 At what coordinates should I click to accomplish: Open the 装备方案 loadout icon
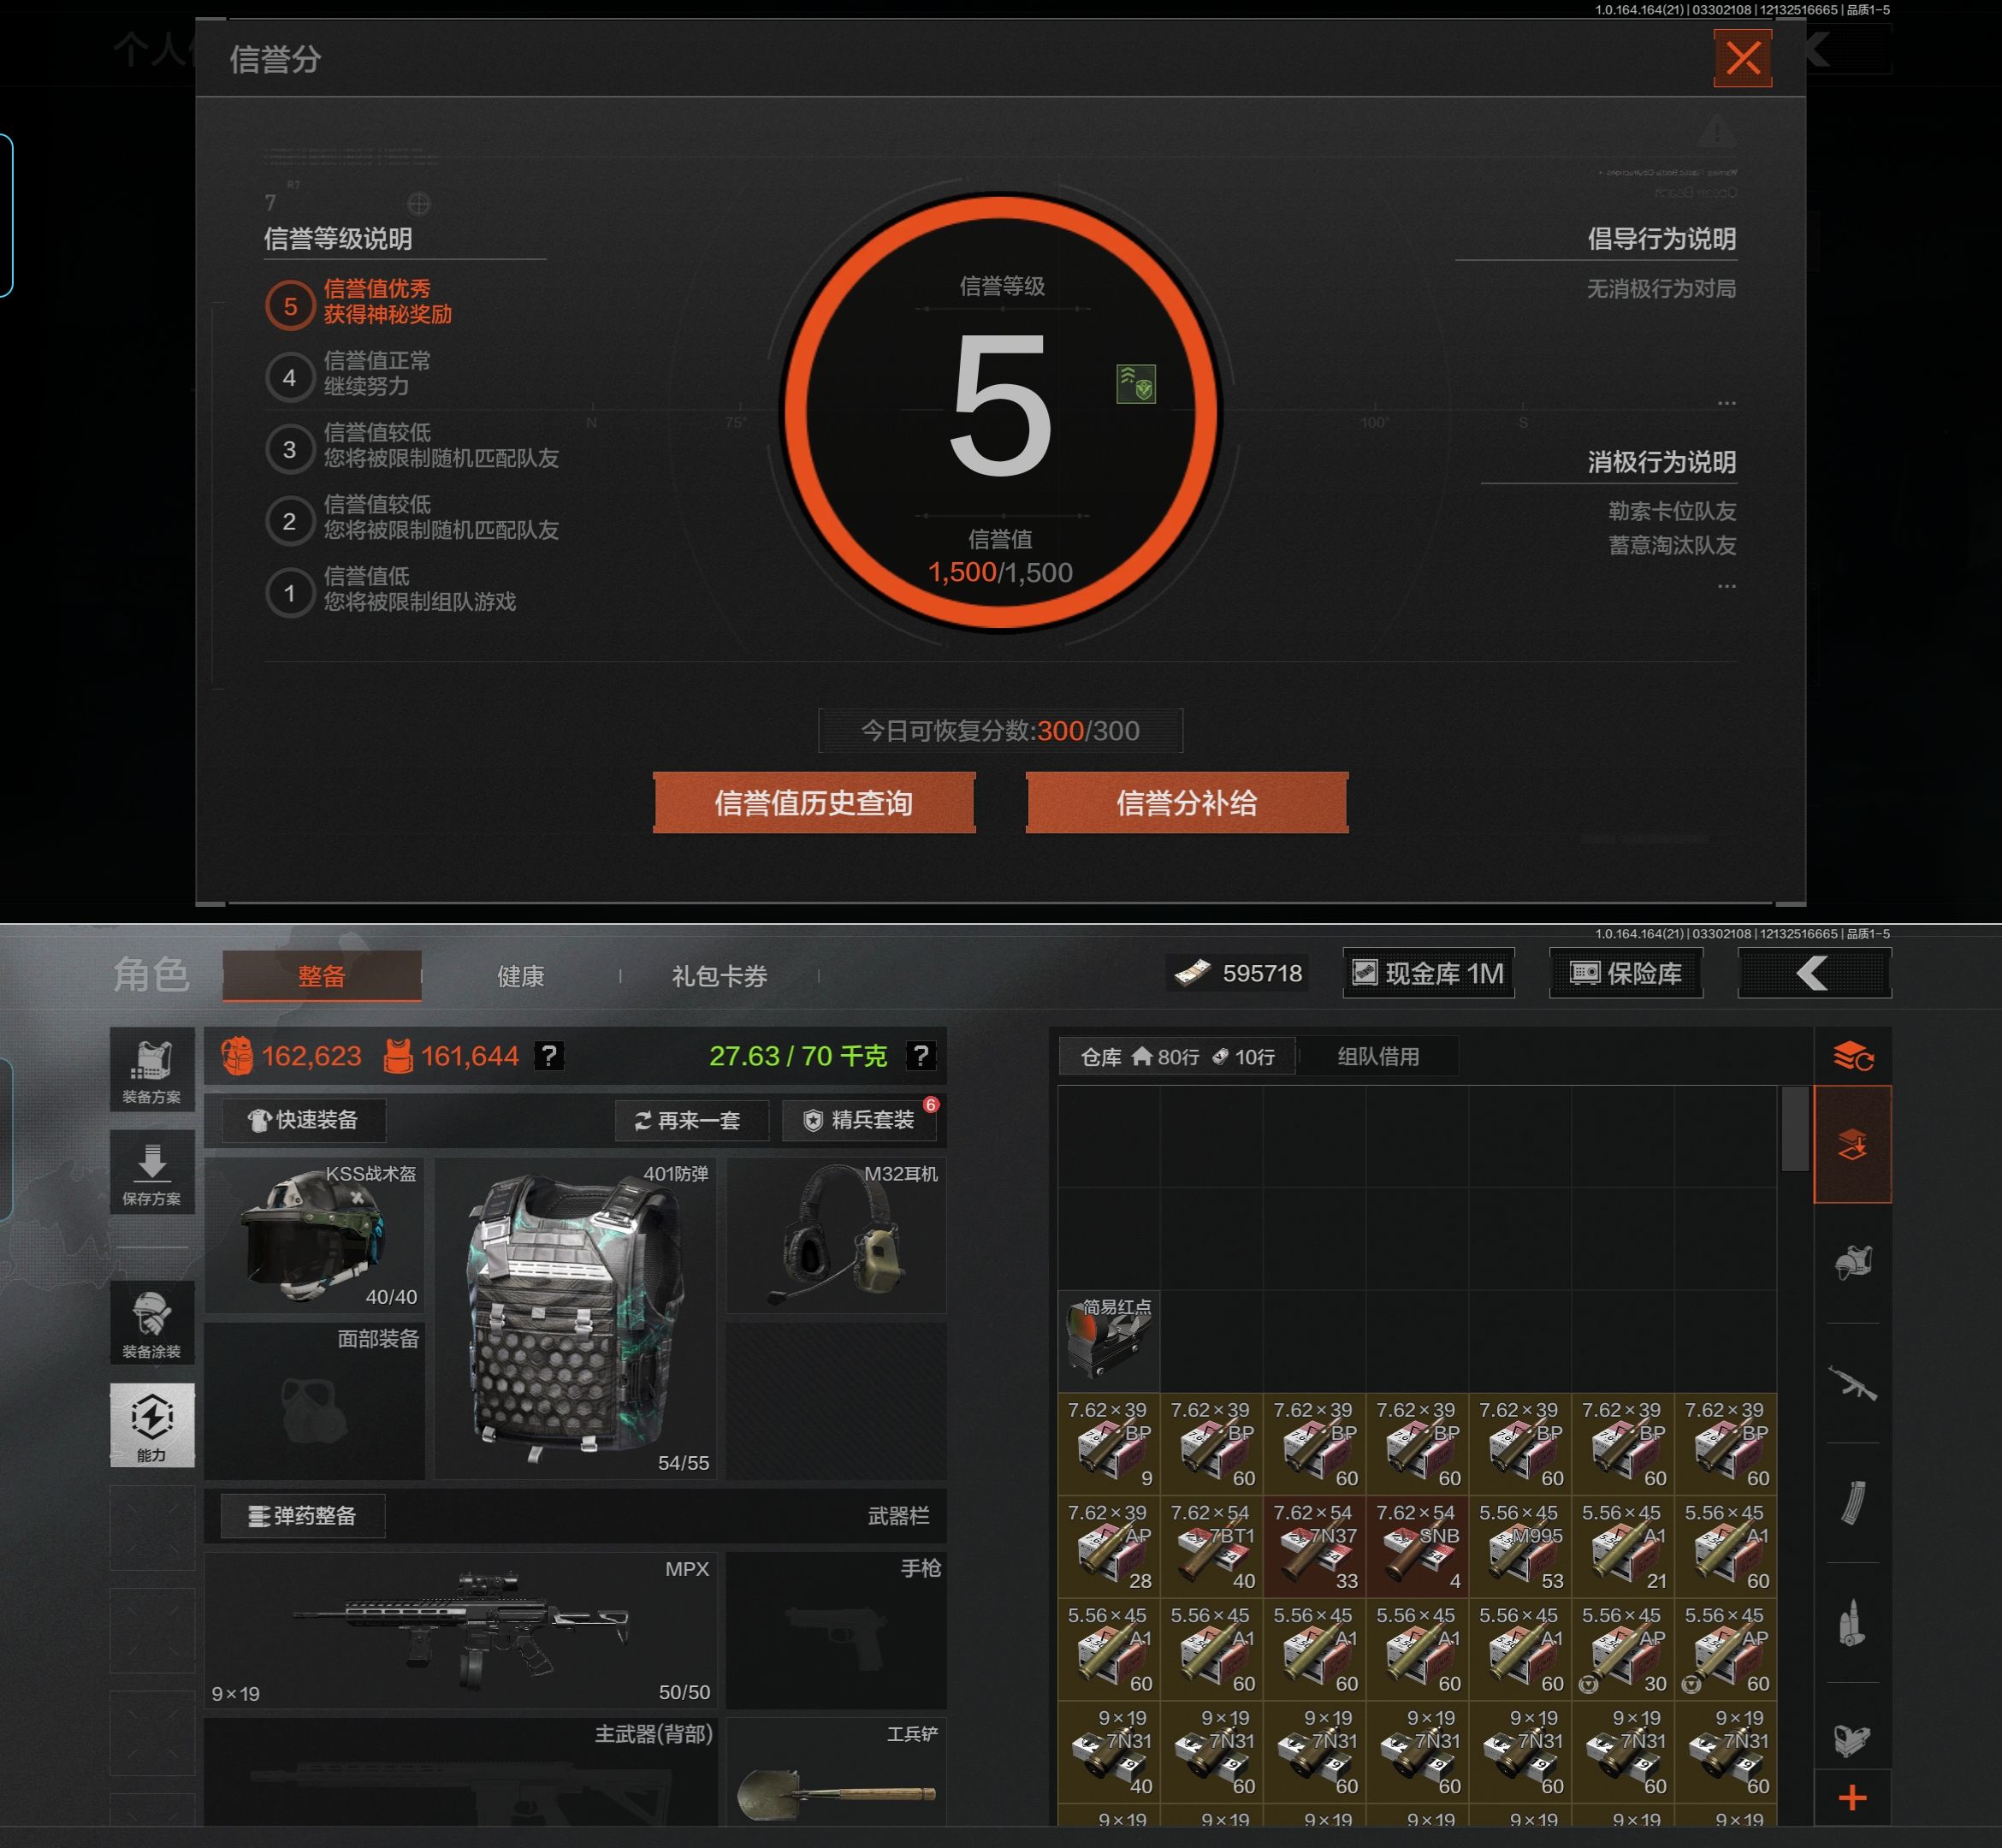point(152,1069)
